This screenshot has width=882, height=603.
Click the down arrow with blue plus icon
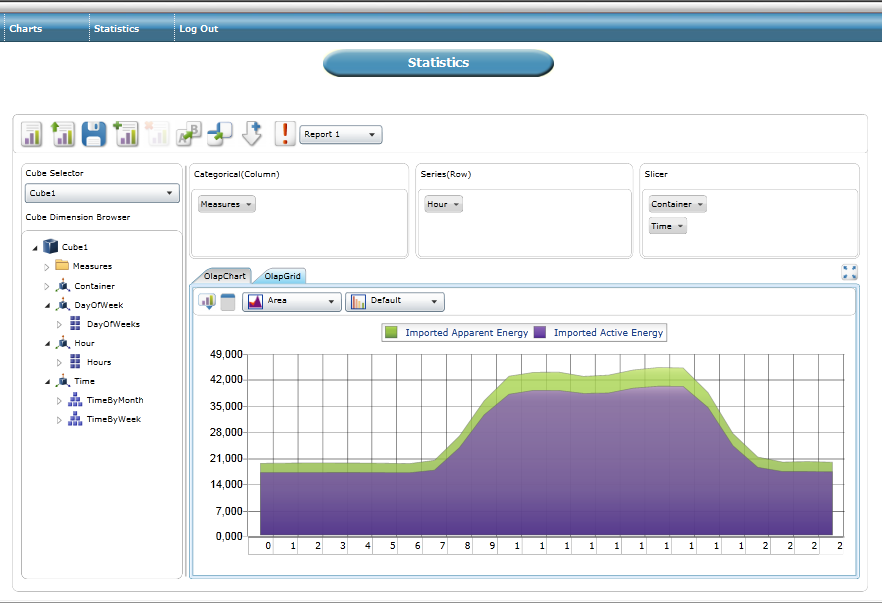pyautogui.click(x=251, y=134)
